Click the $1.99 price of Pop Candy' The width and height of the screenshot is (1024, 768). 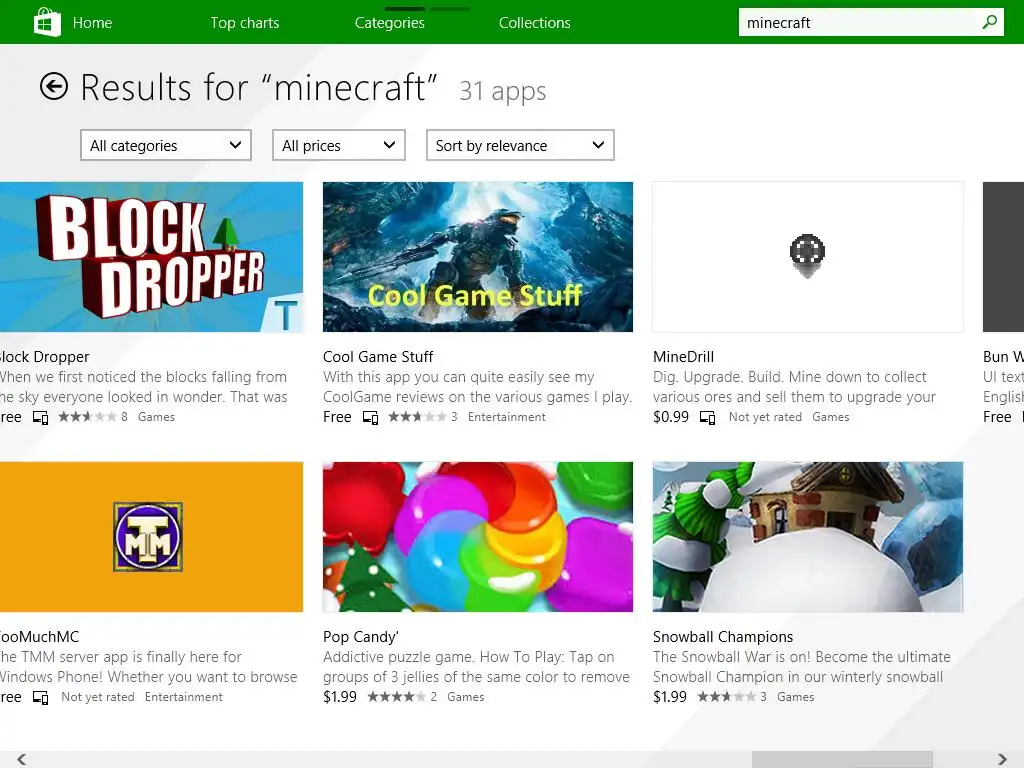340,697
